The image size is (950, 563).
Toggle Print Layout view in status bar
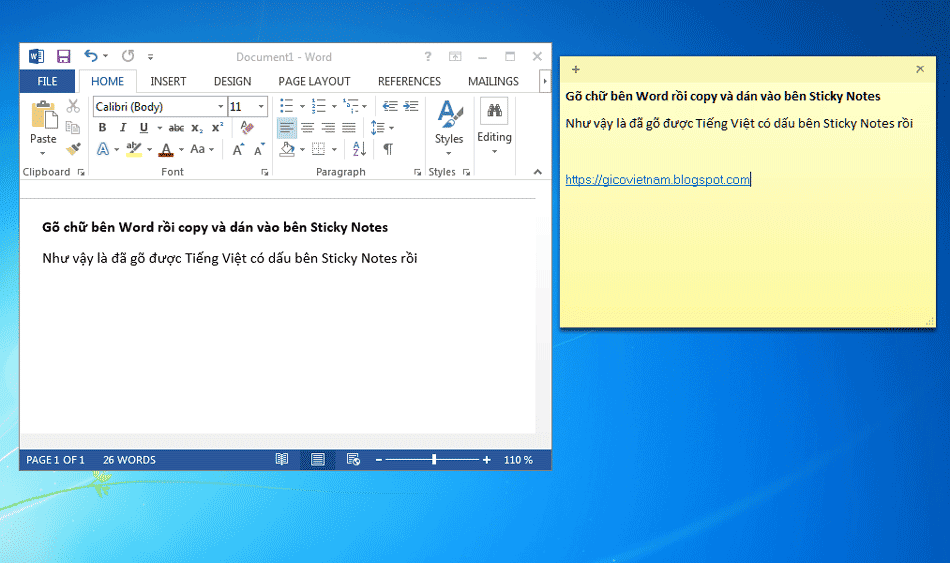coord(317,459)
